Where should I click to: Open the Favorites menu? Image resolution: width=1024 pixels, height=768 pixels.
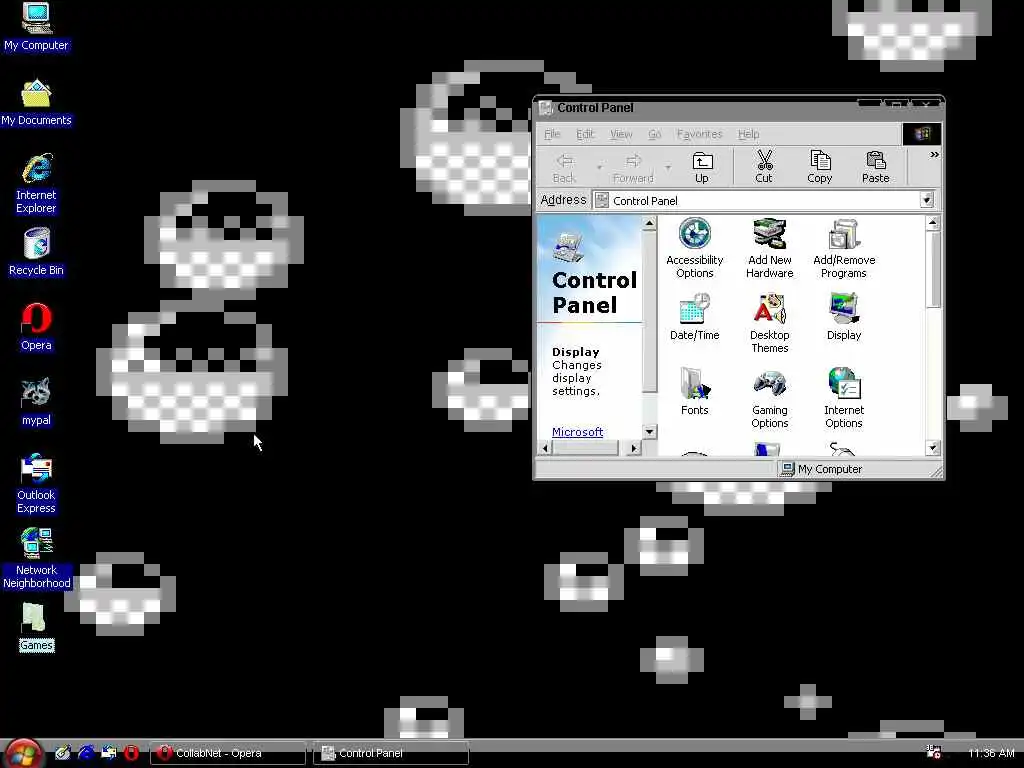tap(699, 134)
